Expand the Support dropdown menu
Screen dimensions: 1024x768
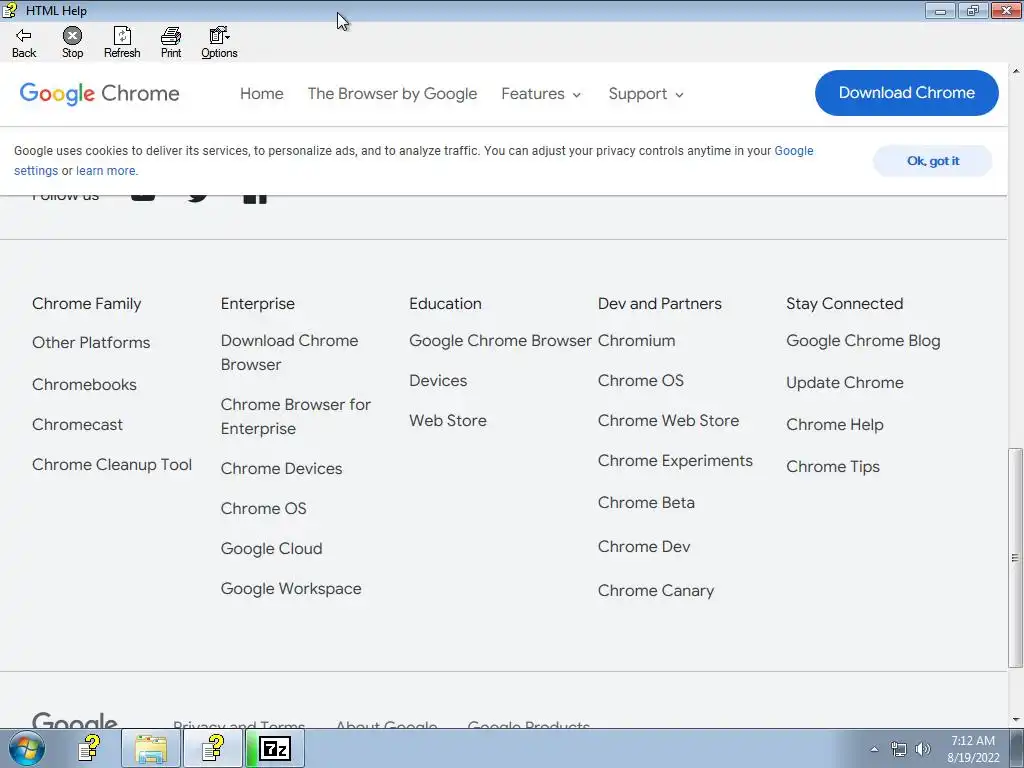[646, 93]
